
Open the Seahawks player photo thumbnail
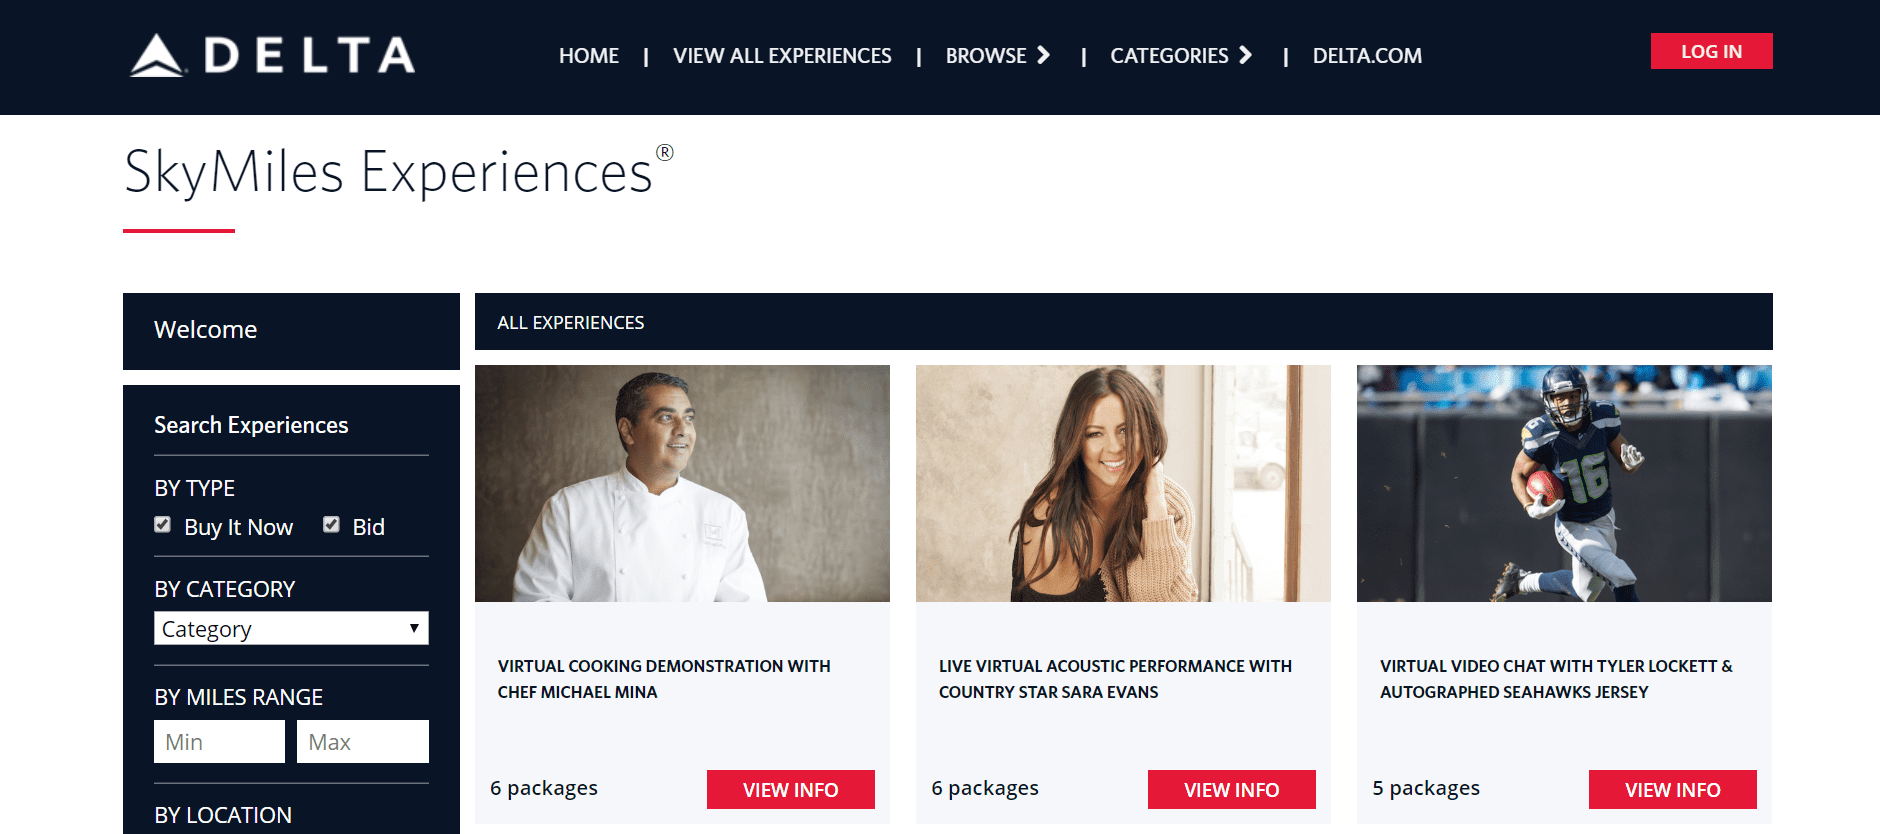pos(1564,483)
